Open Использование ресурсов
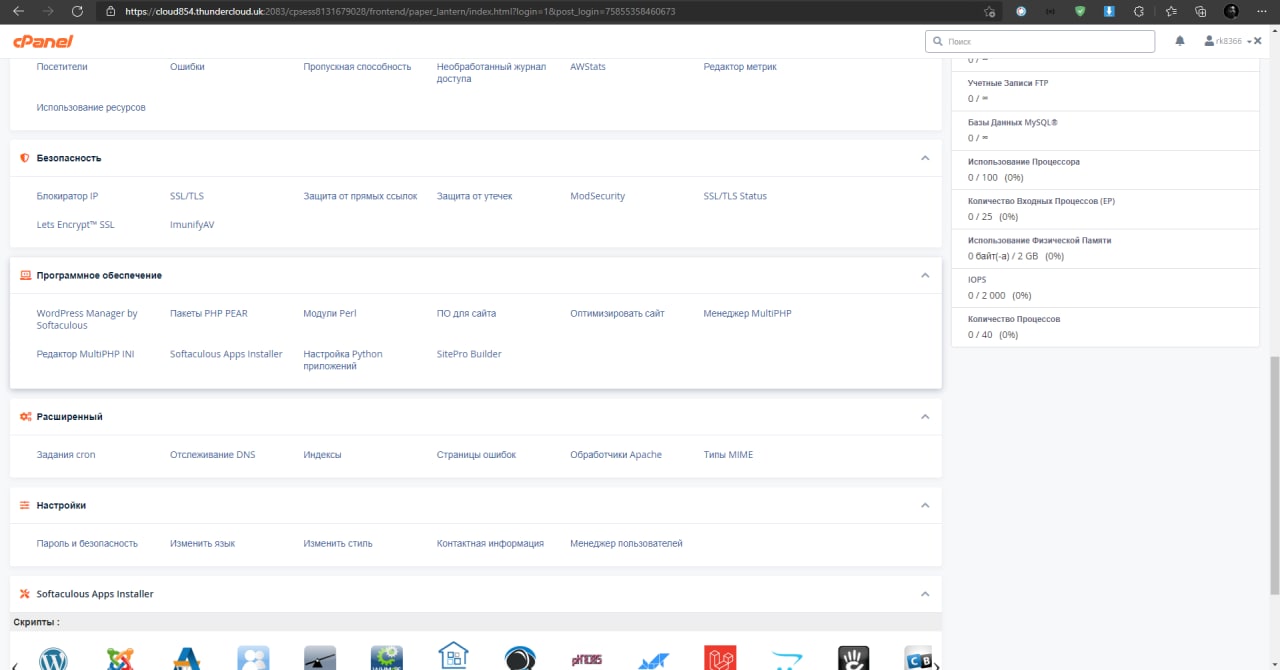 click(91, 107)
